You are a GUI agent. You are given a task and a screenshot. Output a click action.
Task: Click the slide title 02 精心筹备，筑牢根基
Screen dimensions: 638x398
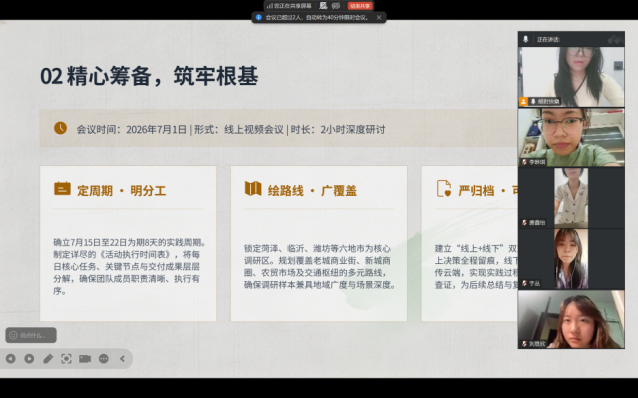(149, 76)
